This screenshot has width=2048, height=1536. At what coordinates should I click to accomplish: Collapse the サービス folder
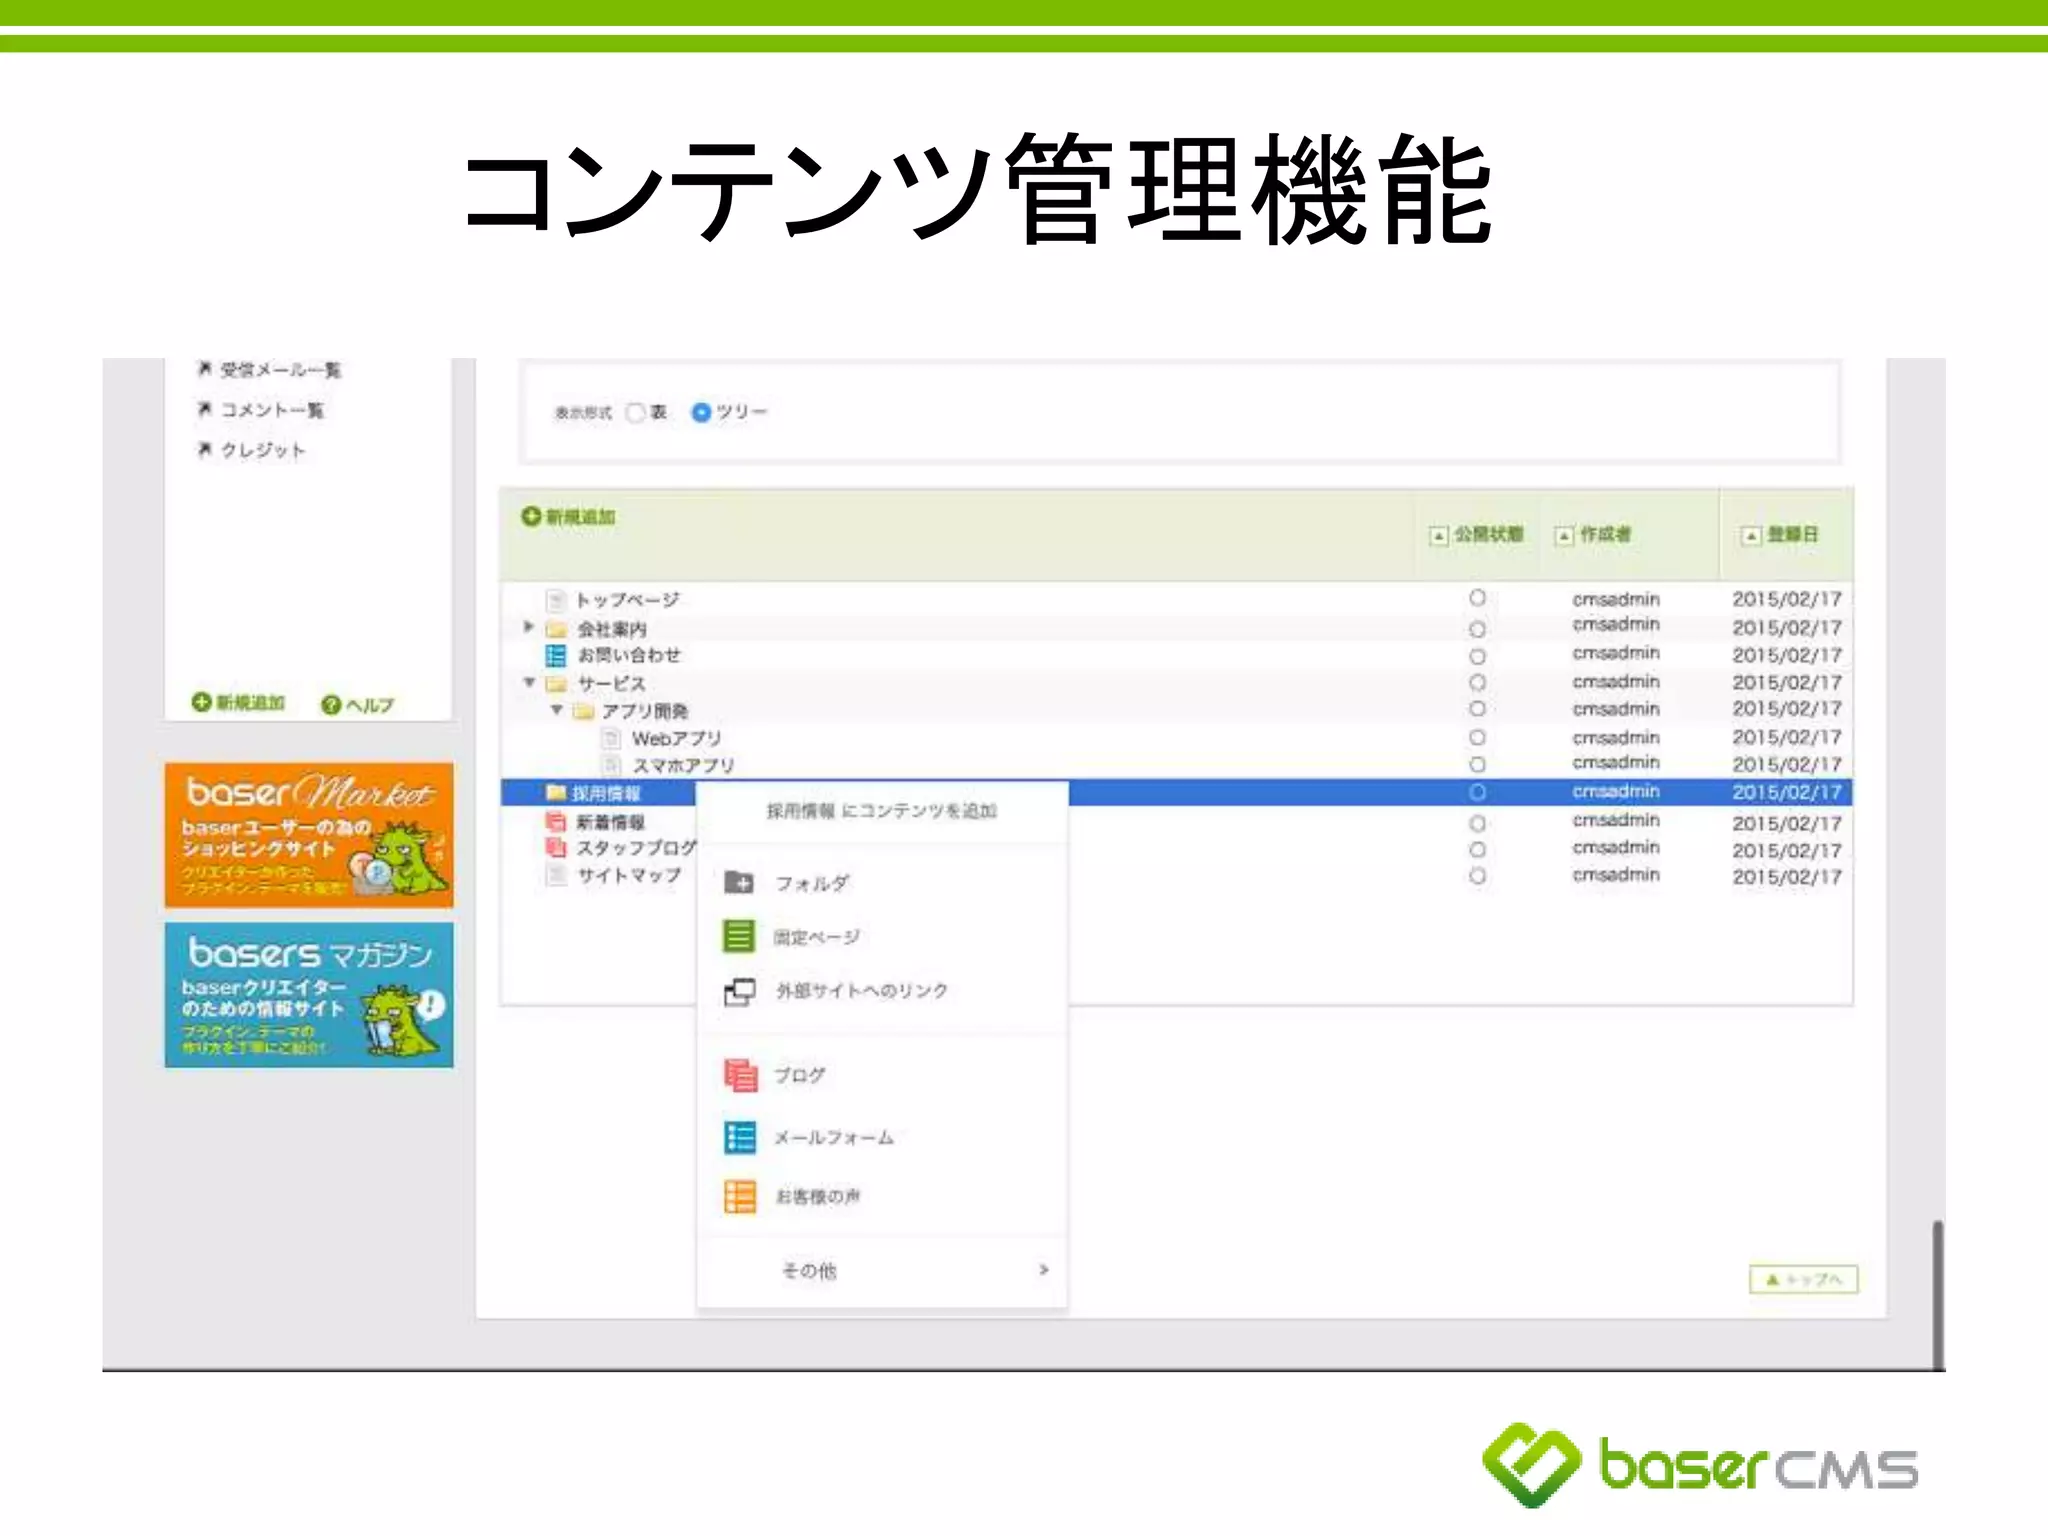[x=529, y=683]
